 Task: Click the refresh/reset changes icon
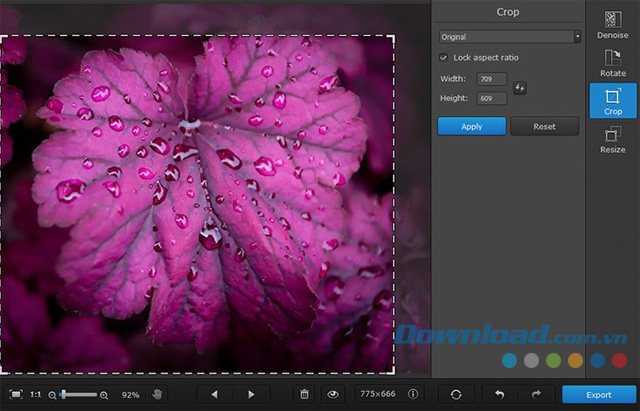(457, 395)
